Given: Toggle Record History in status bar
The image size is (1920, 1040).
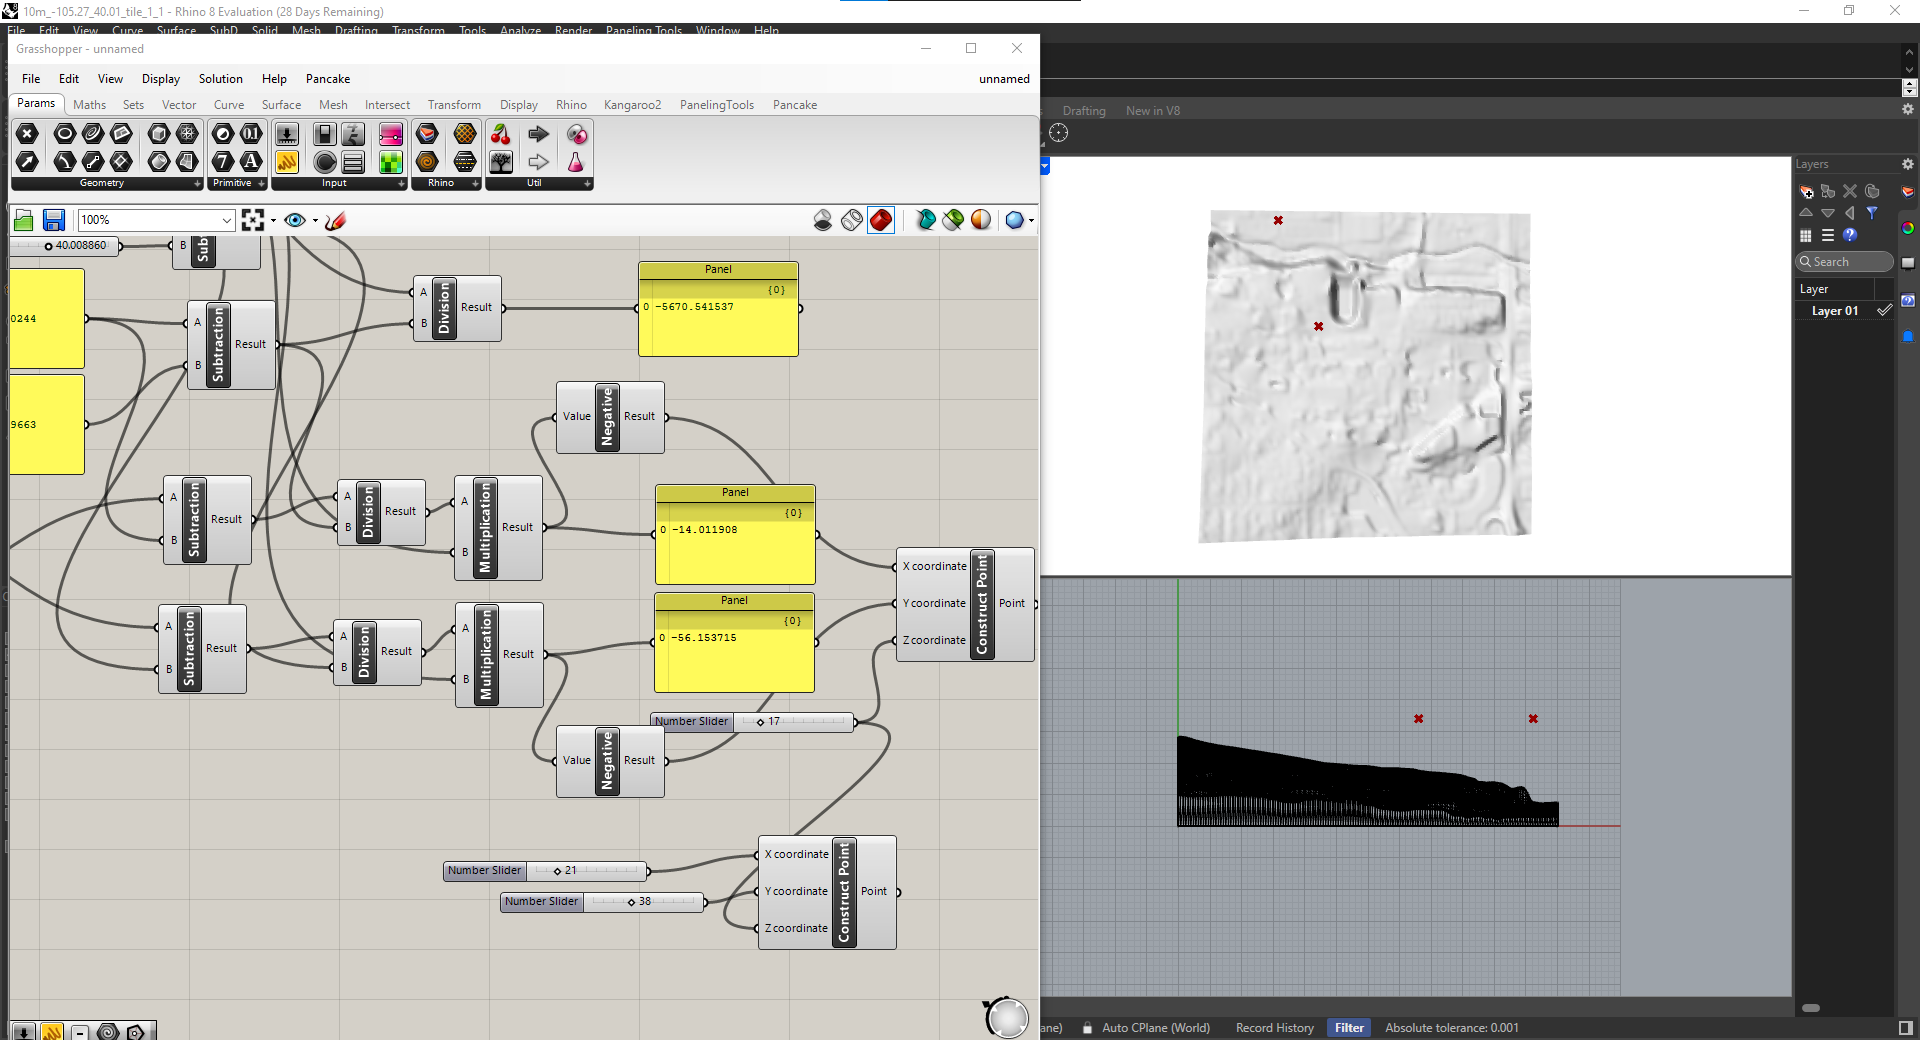Looking at the screenshot, I should (x=1275, y=1028).
